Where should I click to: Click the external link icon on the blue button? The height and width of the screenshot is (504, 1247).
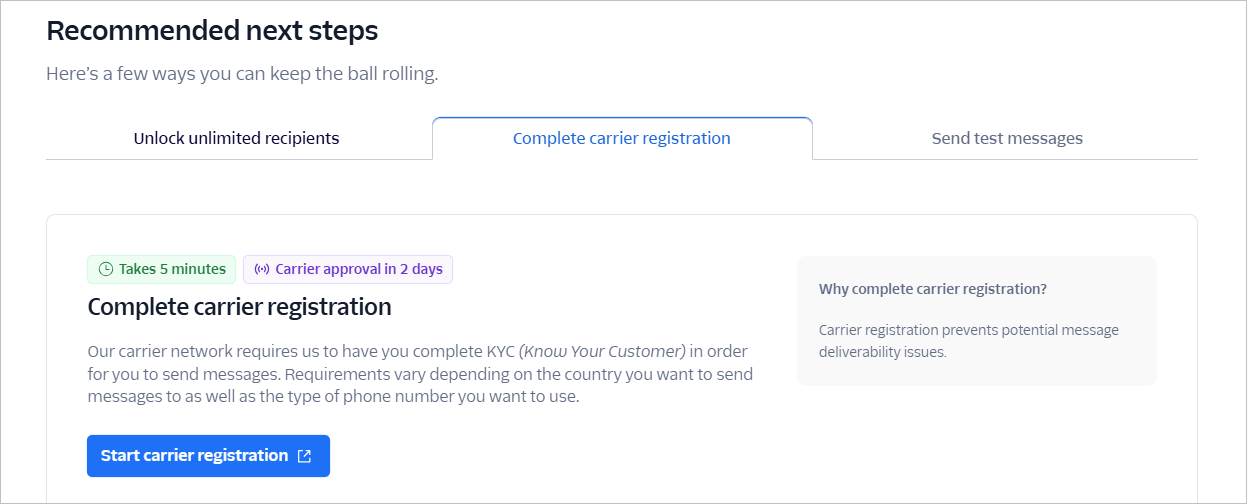305,456
